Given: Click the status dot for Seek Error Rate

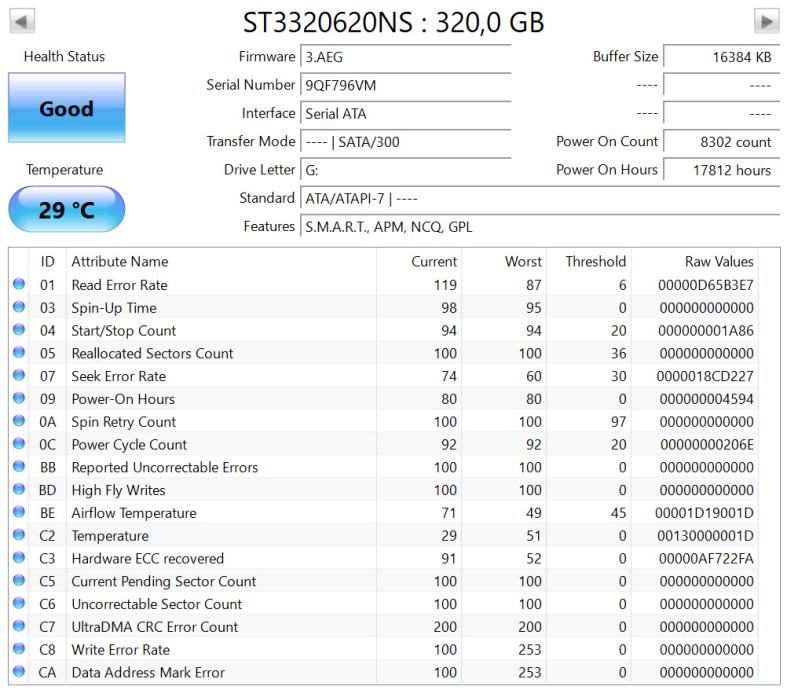Looking at the screenshot, I should [19, 375].
